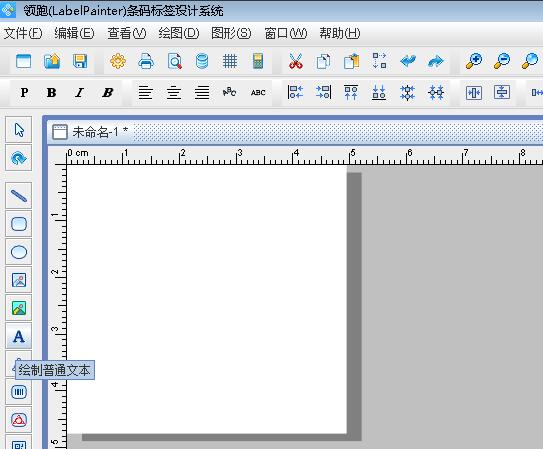The image size is (543, 449).
Task: Toggle italic I formatting
Action: tap(79, 92)
